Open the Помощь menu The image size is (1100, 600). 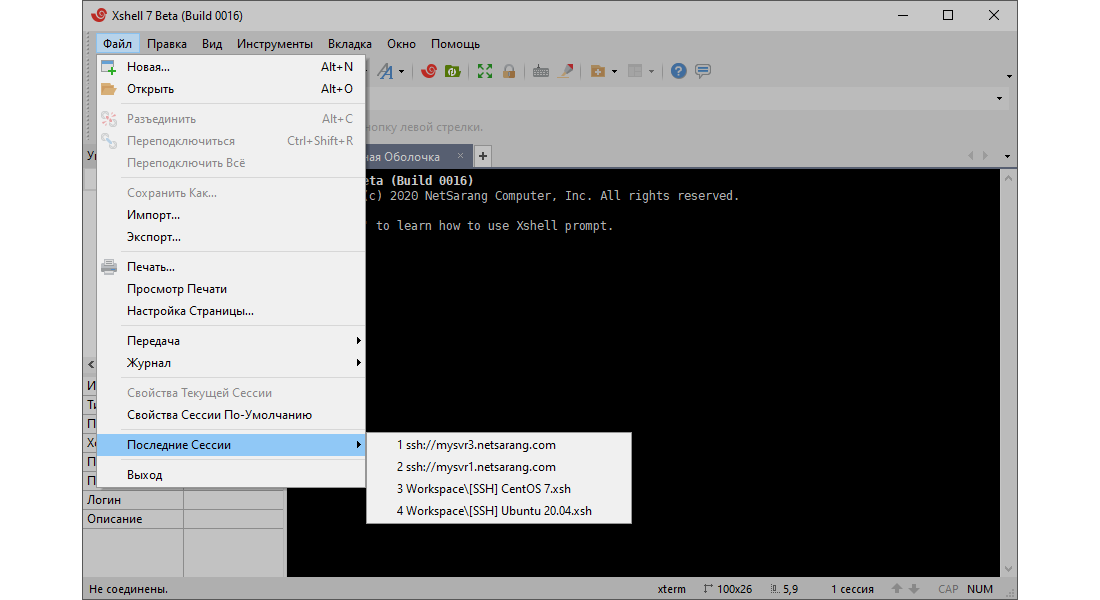tap(455, 44)
